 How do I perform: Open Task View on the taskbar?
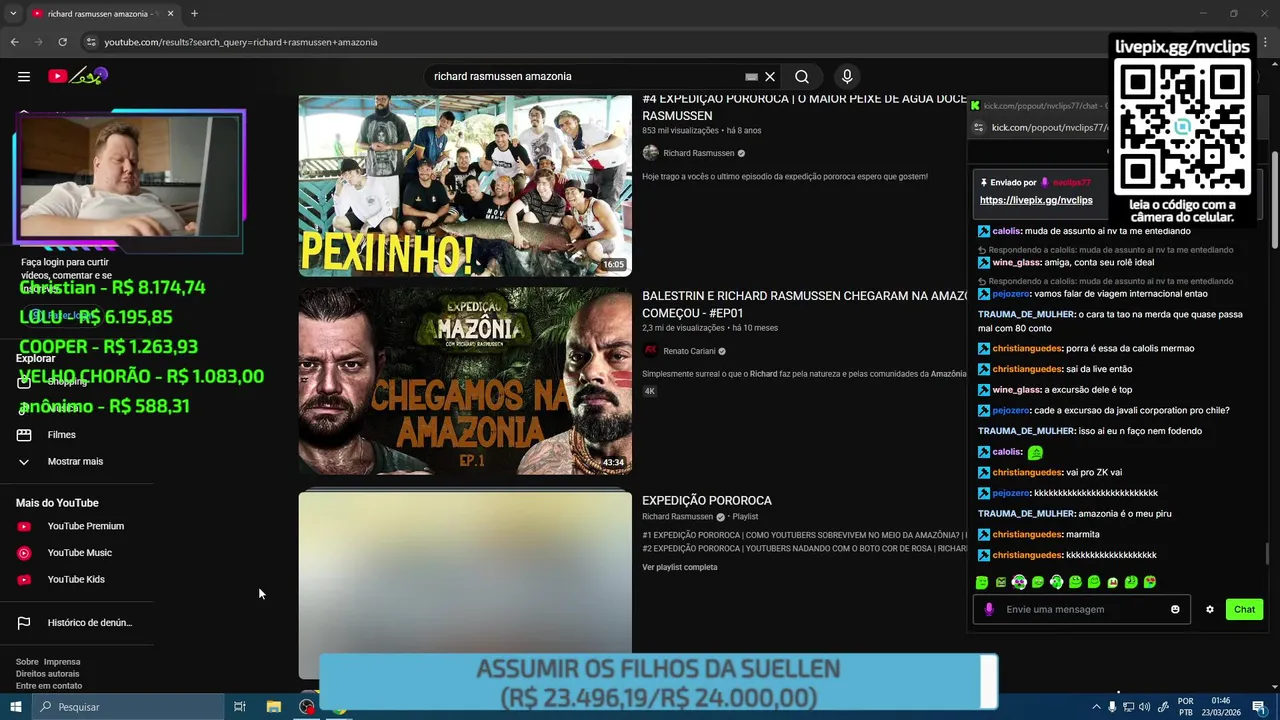(x=240, y=707)
